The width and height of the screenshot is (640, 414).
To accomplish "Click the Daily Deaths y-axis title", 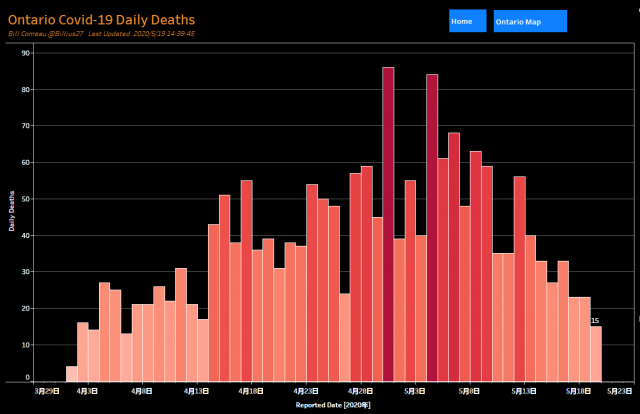I will click(11, 211).
